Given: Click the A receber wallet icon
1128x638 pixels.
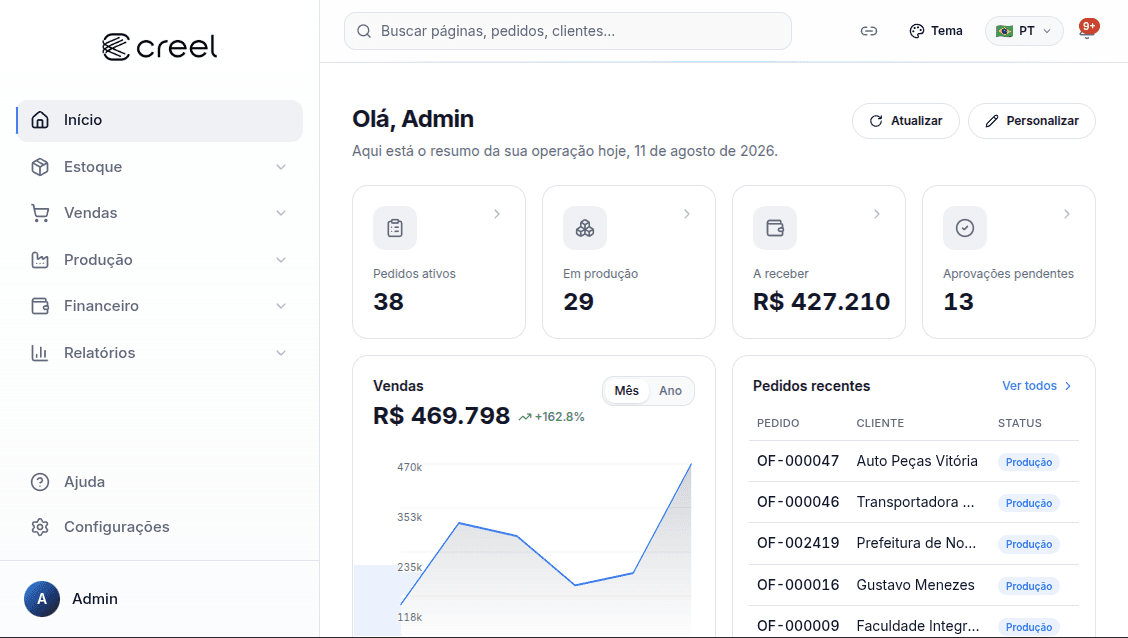Looking at the screenshot, I should [775, 228].
